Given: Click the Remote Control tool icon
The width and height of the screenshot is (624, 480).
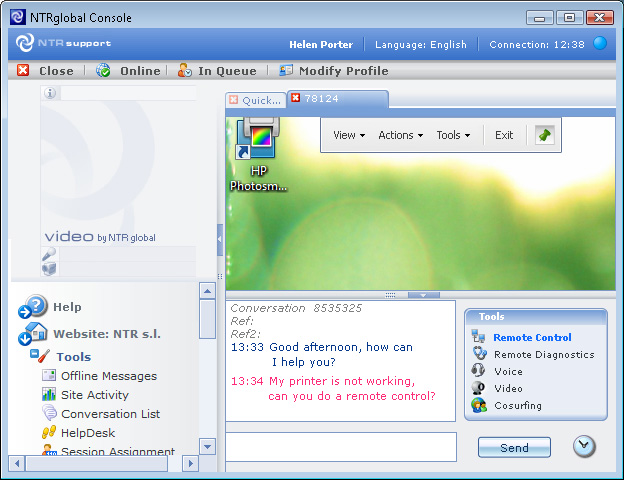Looking at the screenshot, I should 478,338.
